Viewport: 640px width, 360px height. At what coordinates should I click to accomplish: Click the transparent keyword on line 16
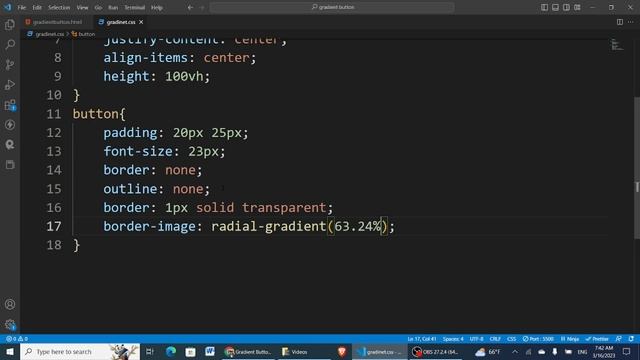point(284,208)
